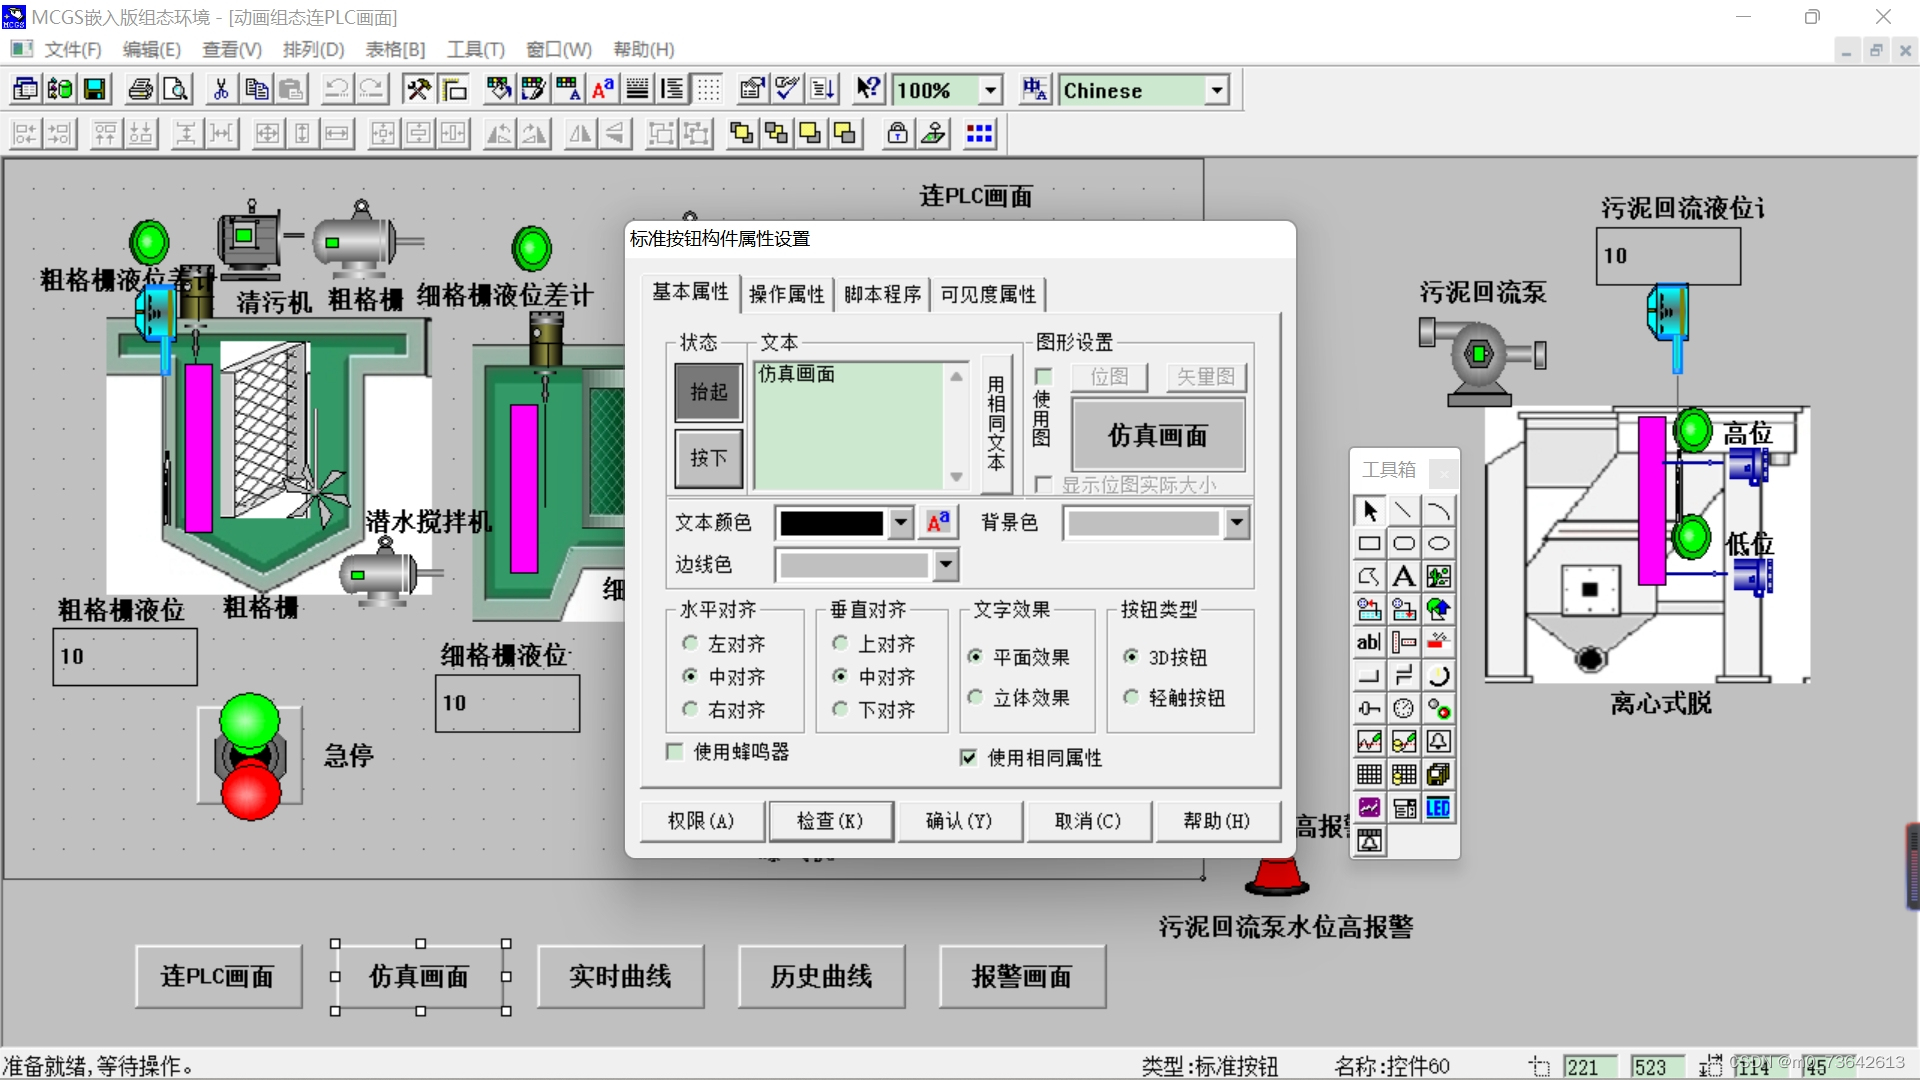
Task: Switch to 操作属性 tab
Action: (786, 294)
